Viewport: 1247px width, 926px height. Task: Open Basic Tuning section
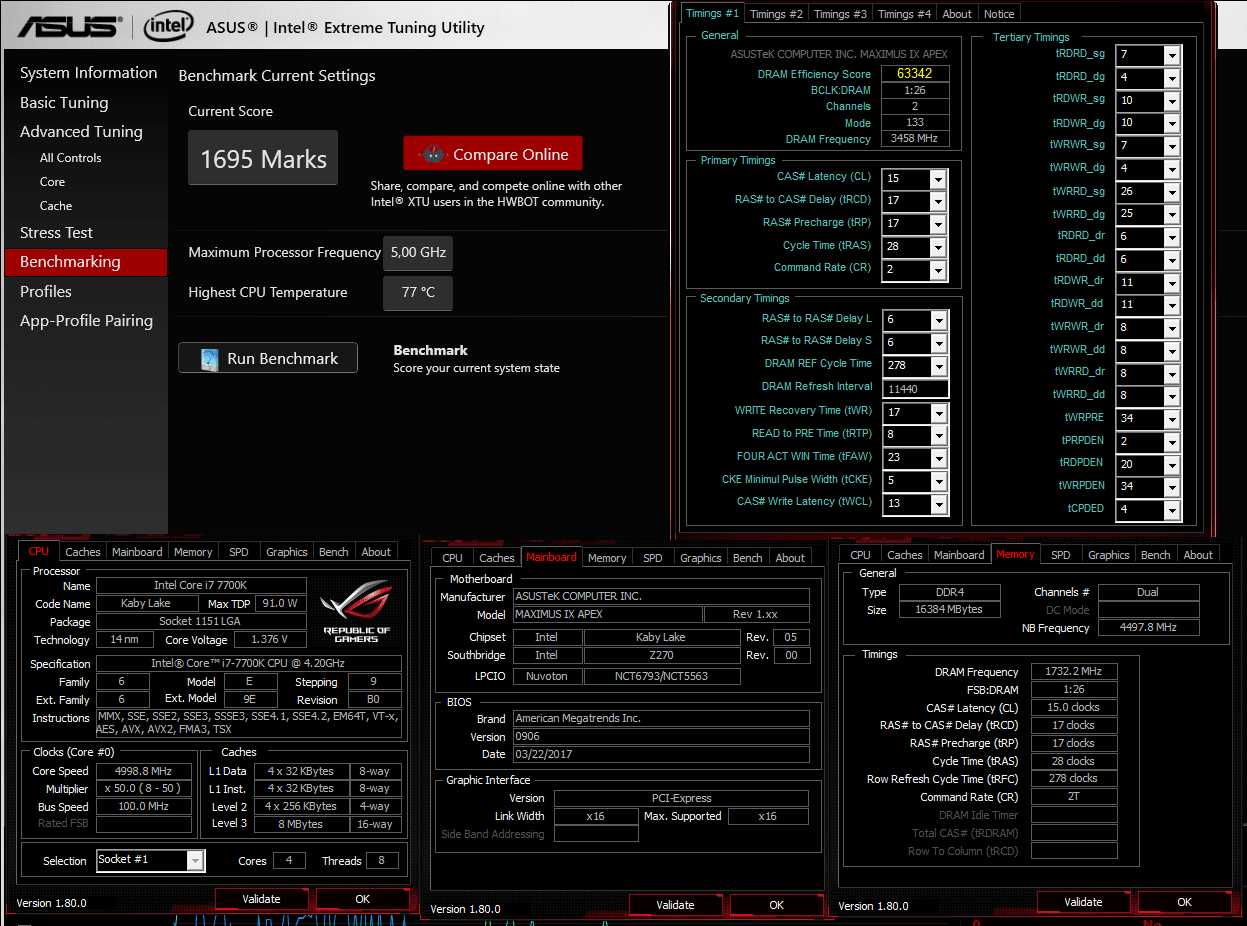pyautogui.click(x=64, y=102)
